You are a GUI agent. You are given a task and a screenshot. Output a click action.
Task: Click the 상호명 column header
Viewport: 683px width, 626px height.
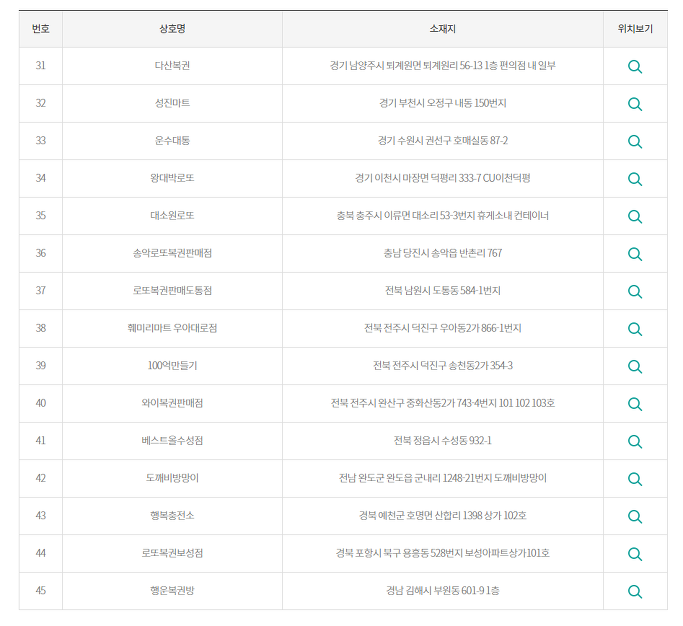pos(172,29)
